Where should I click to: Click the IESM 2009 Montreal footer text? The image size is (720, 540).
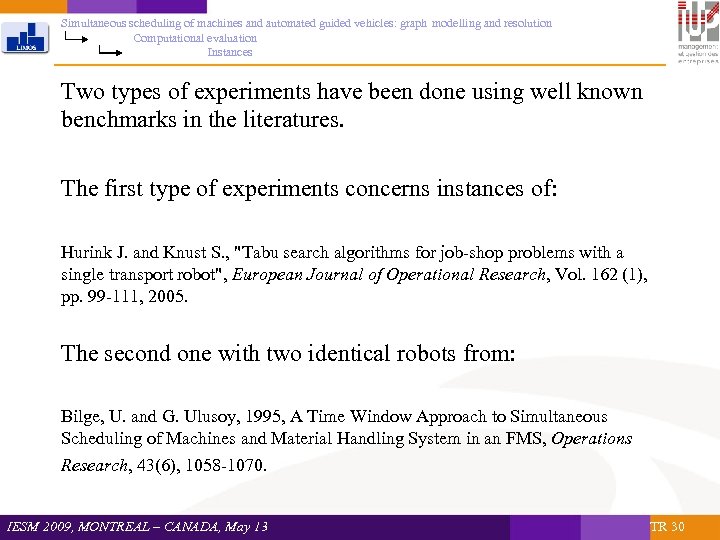click(137, 526)
